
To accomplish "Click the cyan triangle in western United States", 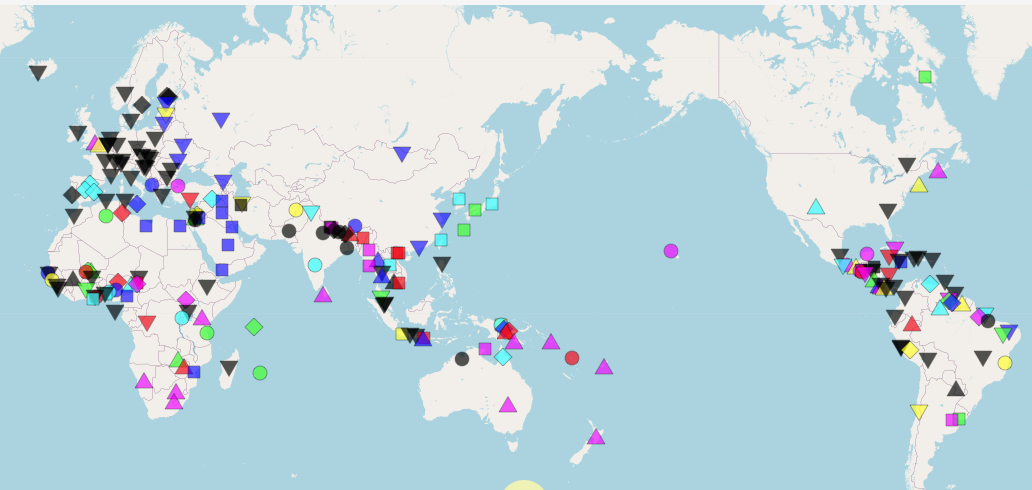I will pyautogui.click(x=816, y=207).
